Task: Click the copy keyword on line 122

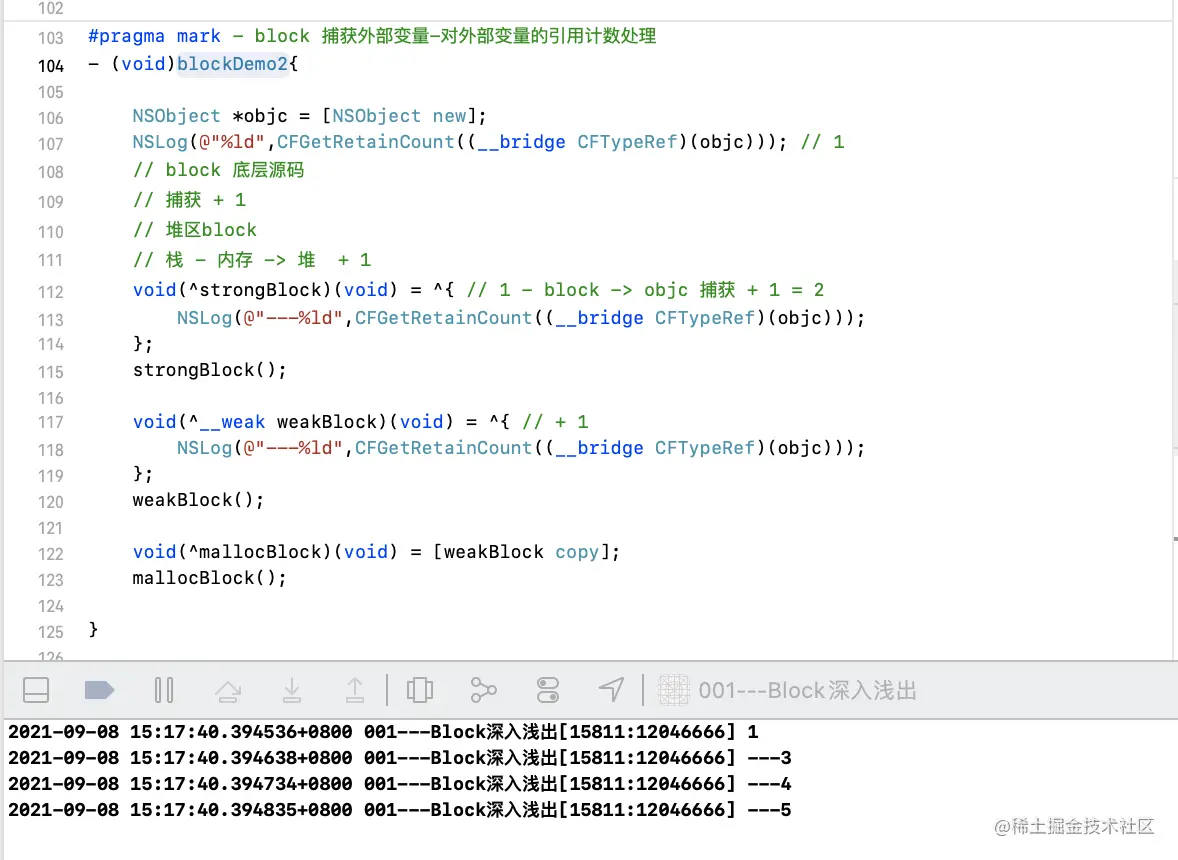Action: click(577, 552)
